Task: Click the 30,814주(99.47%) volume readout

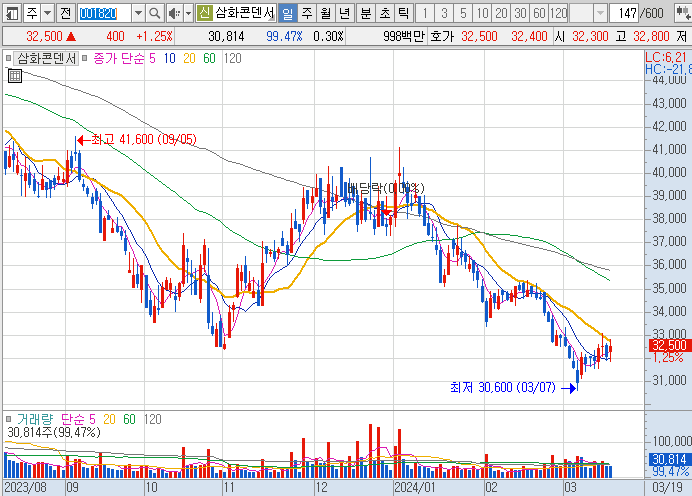Action: tap(54, 432)
